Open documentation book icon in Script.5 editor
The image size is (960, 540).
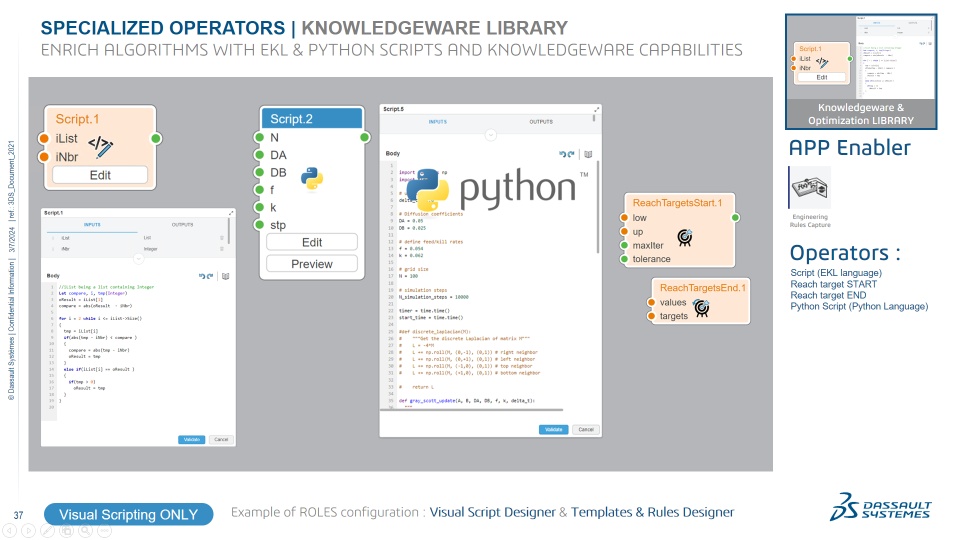tap(588, 154)
